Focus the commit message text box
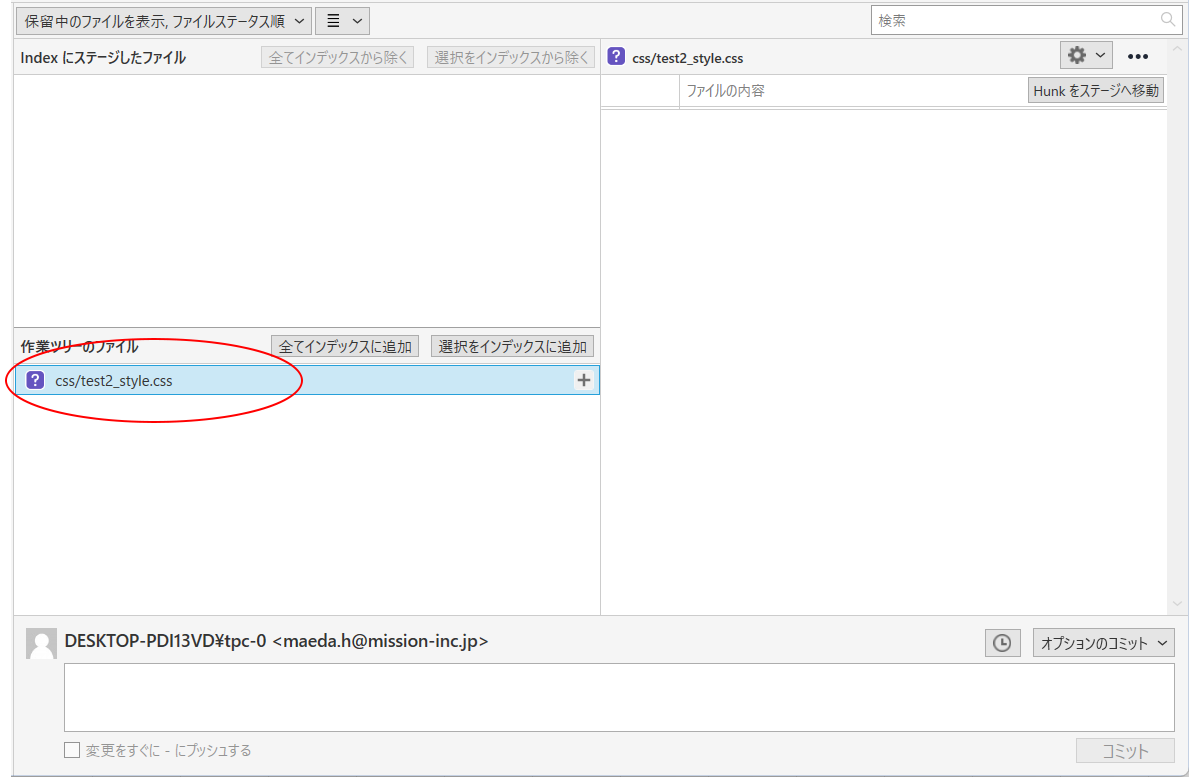 (x=619, y=697)
